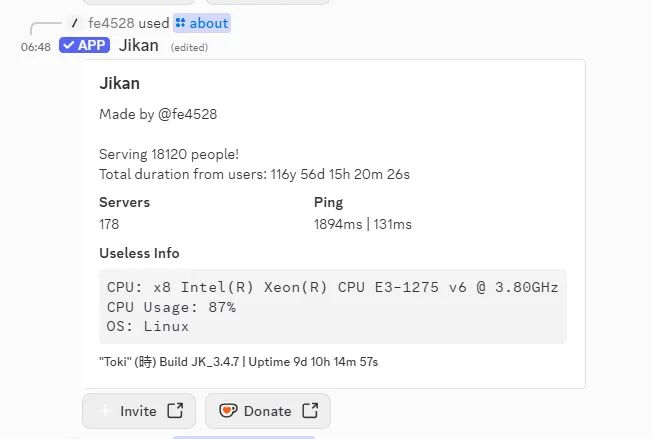Open the Jikan bot name profile
This screenshot has width=652, height=439.
tap(138, 45)
